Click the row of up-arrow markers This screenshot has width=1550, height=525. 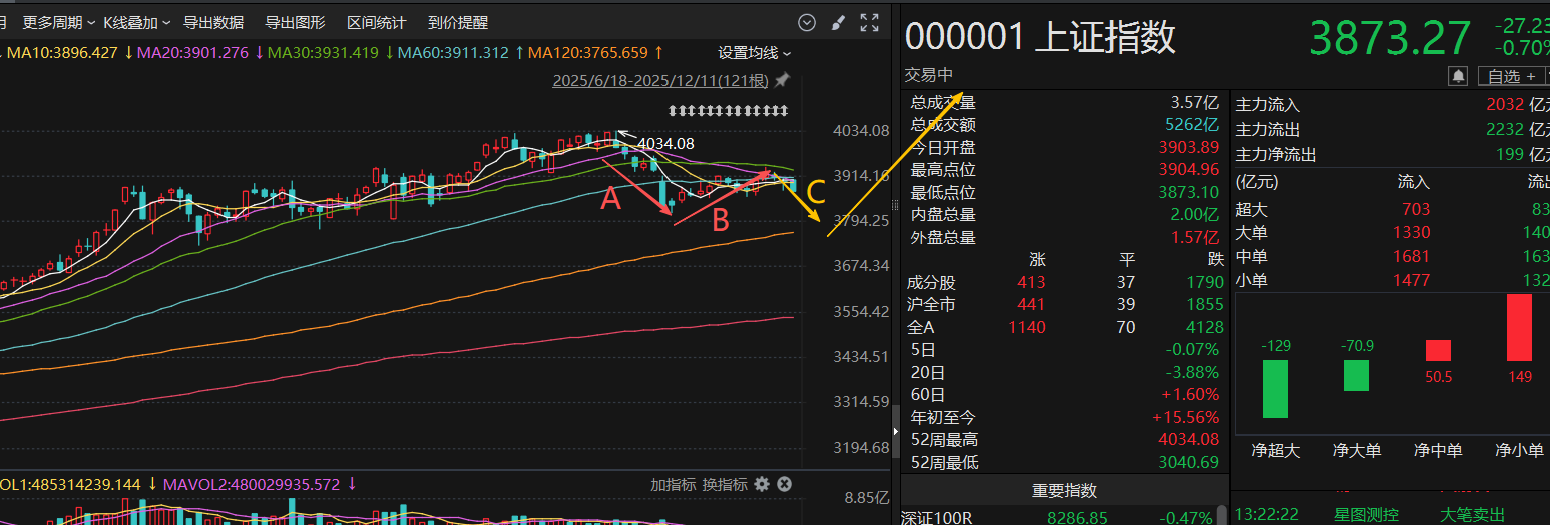click(x=728, y=109)
